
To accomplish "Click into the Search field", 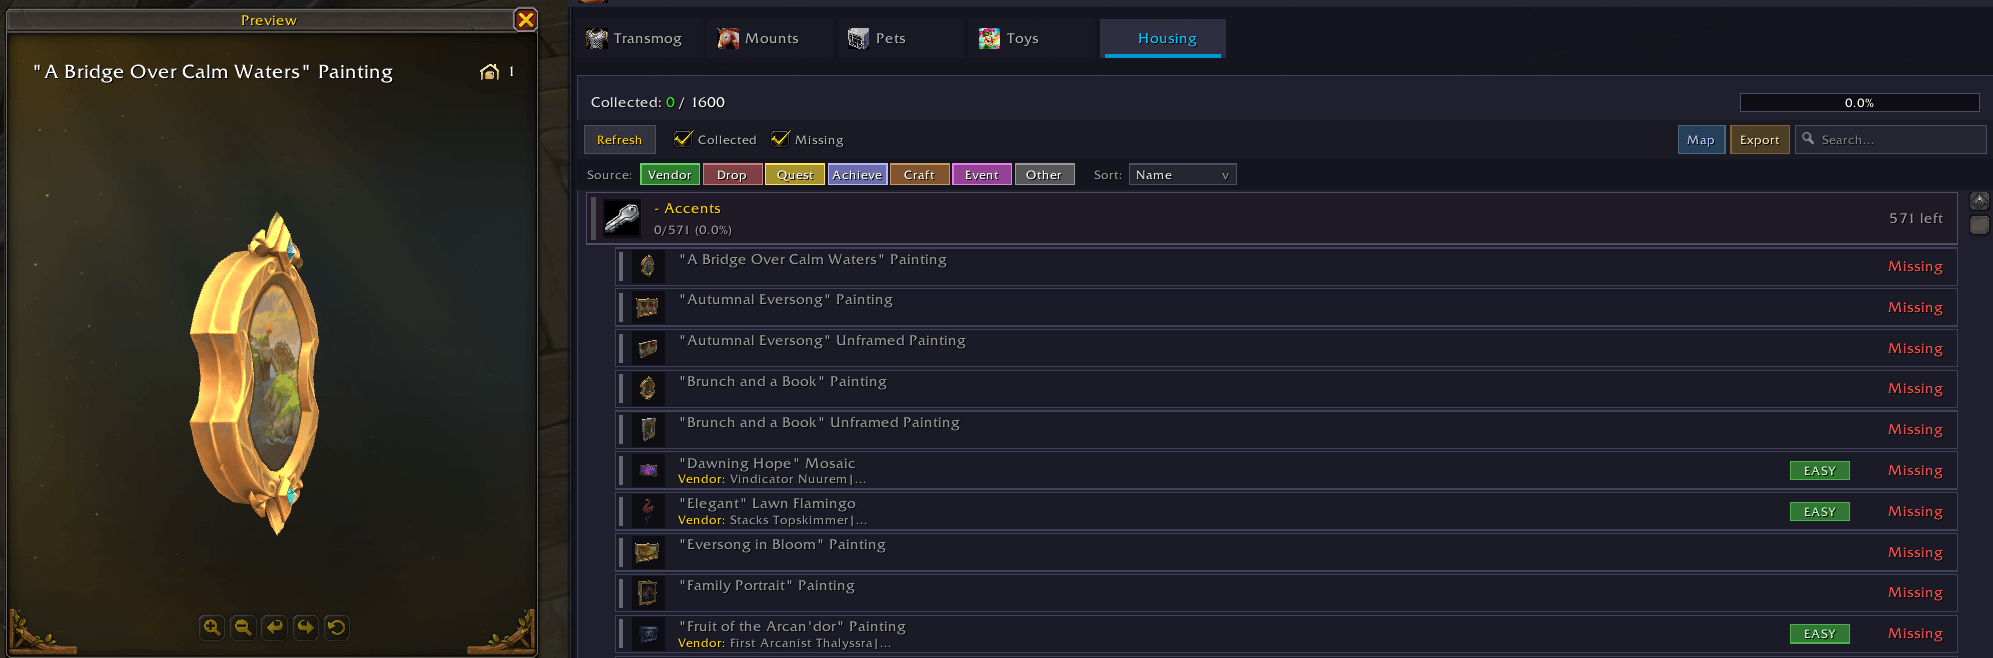I will click(x=1891, y=140).
